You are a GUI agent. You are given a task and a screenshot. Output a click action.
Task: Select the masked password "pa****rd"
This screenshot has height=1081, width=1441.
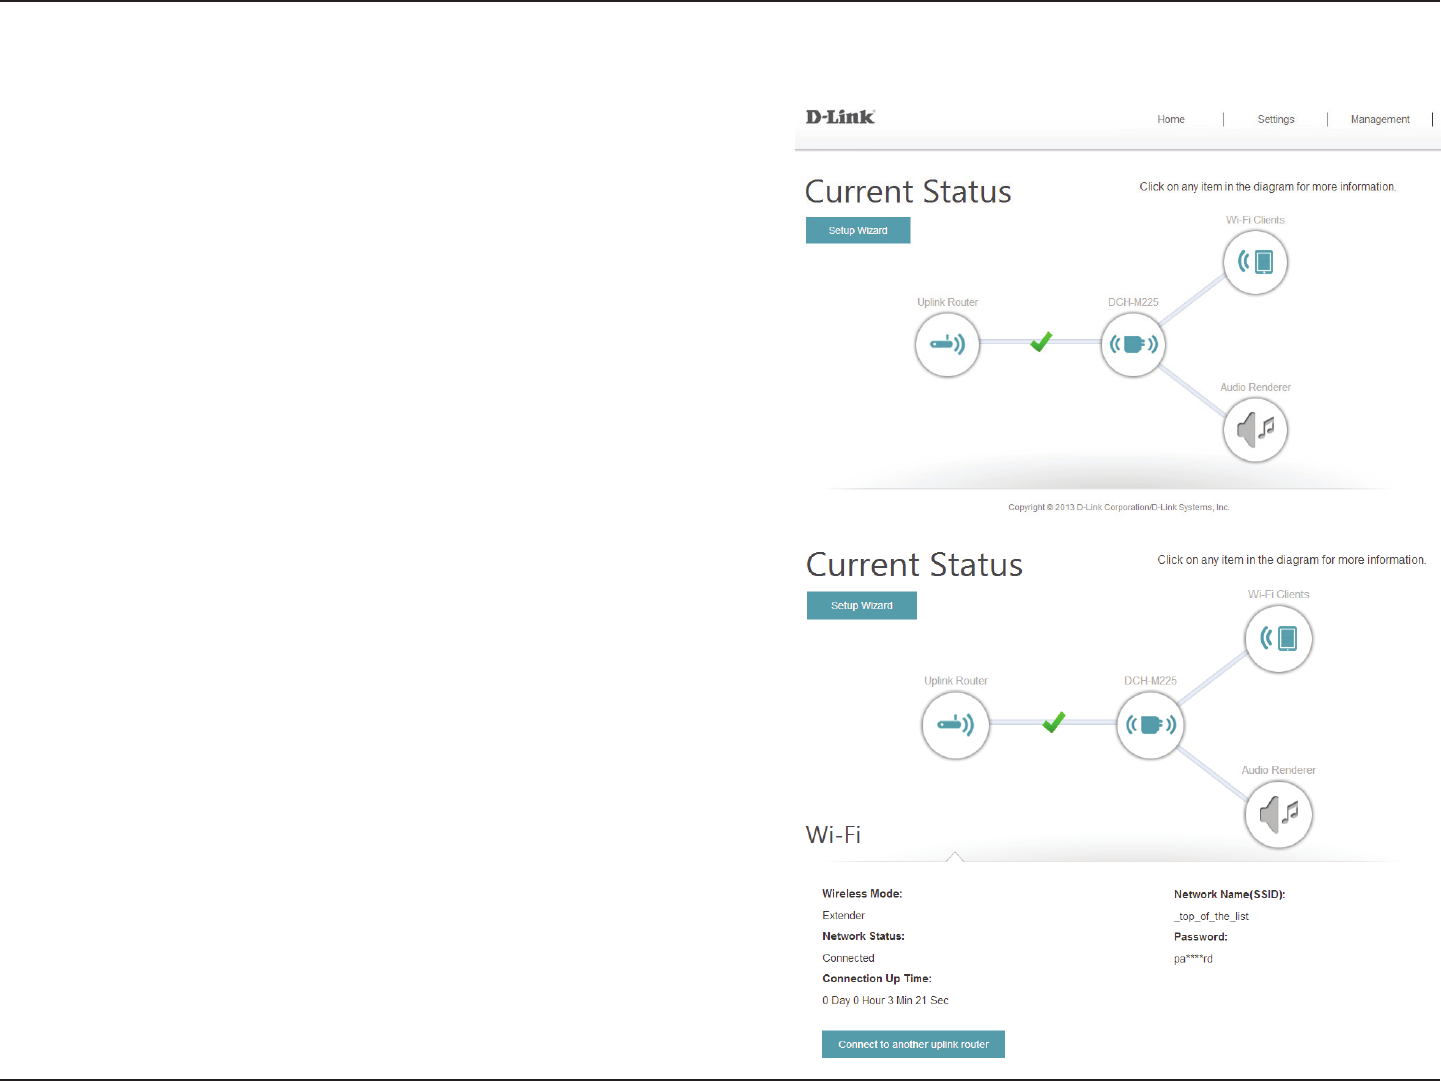click(x=1193, y=959)
